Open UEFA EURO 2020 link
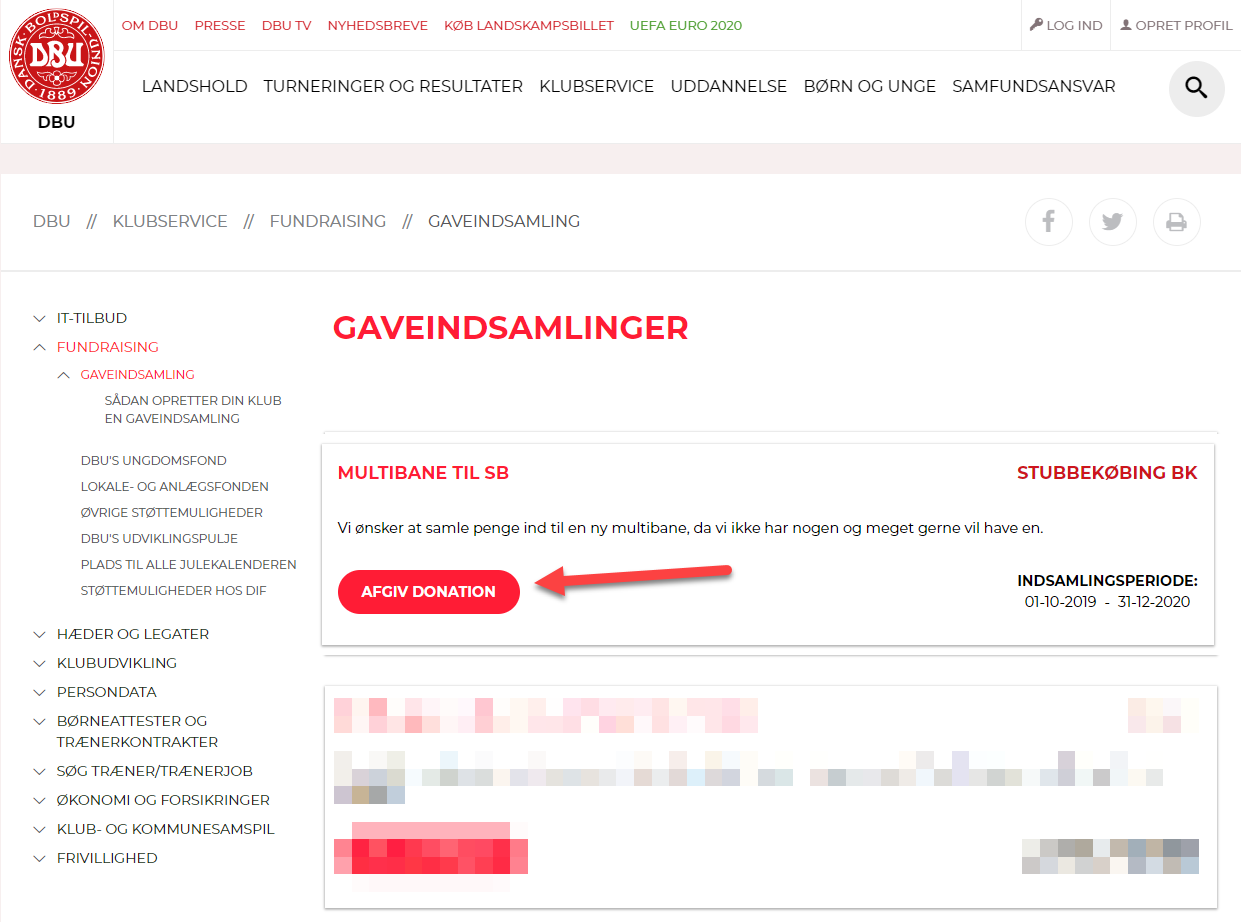The height and width of the screenshot is (922, 1241). (686, 26)
